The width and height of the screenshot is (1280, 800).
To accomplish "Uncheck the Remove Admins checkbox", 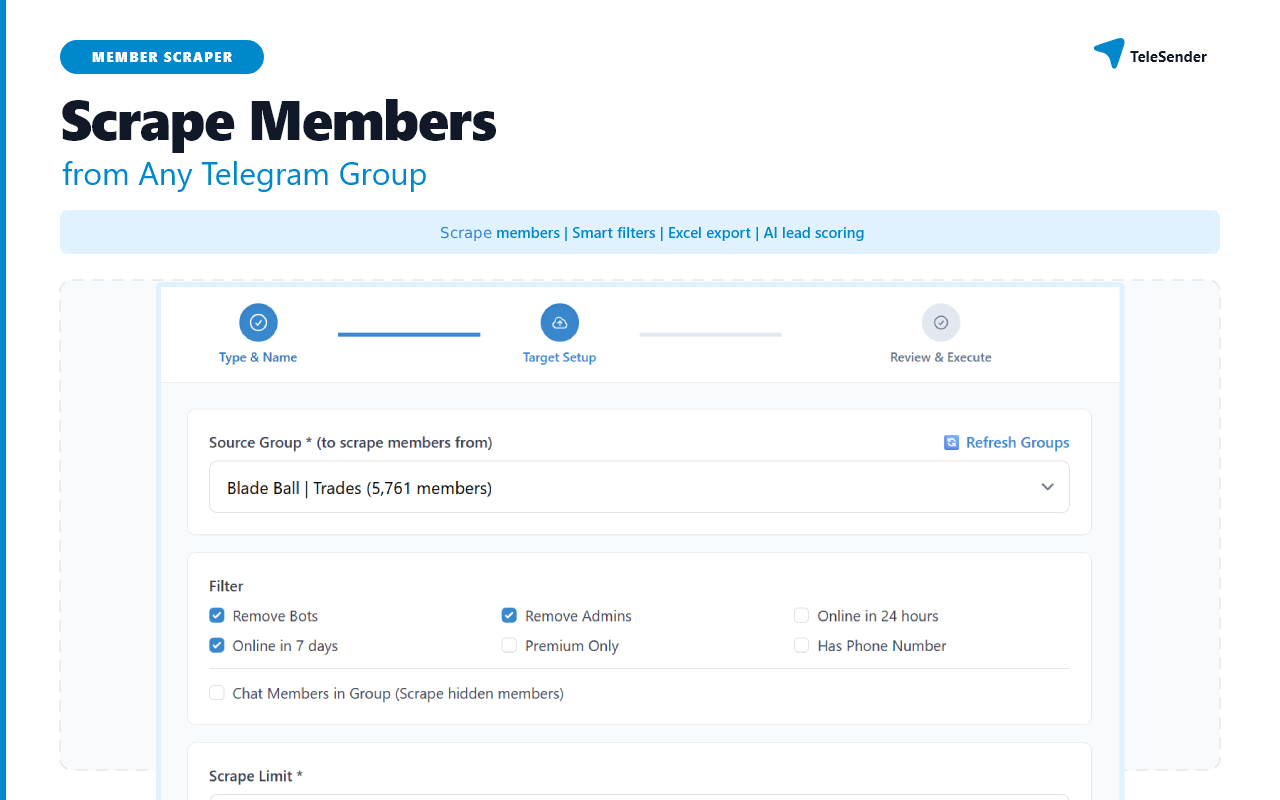I will click(x=509, y=615).
